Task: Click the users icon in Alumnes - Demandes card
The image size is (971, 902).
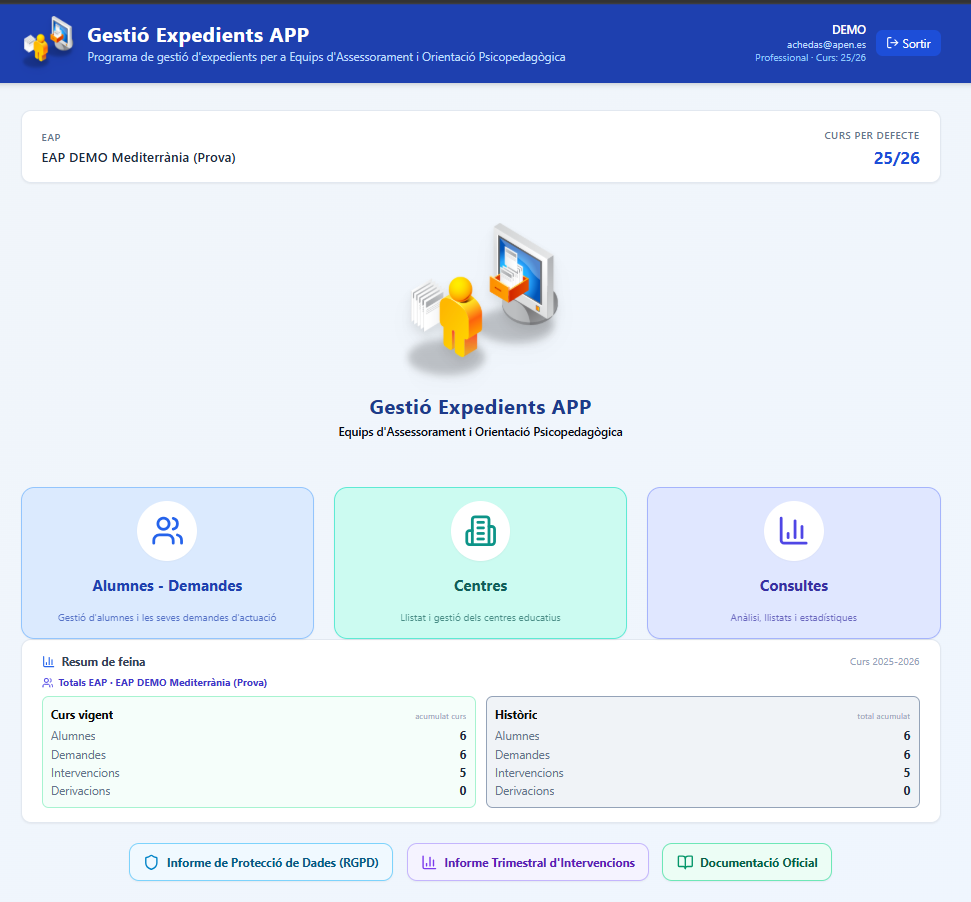Action: [x=167, y=531]
